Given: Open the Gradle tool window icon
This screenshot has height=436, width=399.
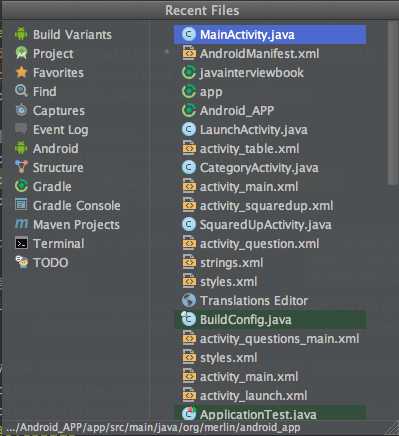Looking at the screenshot, I should [21, 186].
